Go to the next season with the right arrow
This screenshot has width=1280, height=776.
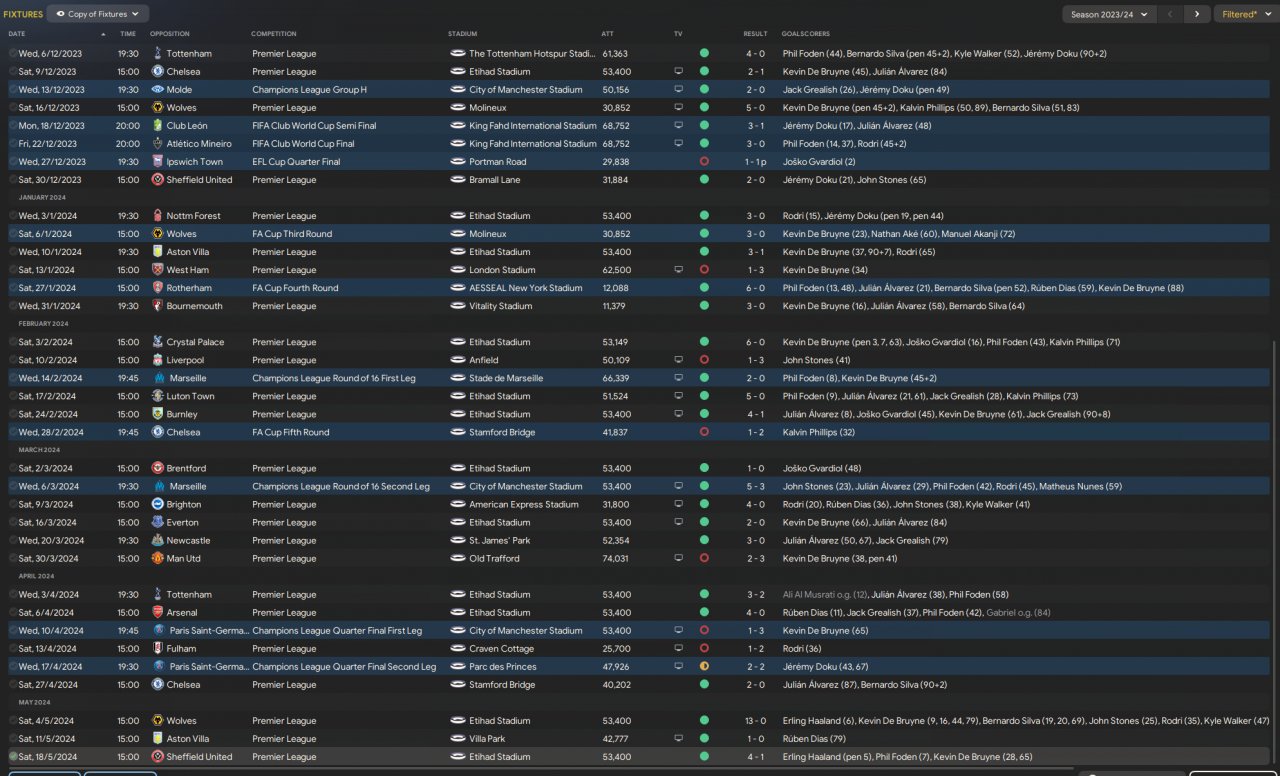coord(1196,14)
